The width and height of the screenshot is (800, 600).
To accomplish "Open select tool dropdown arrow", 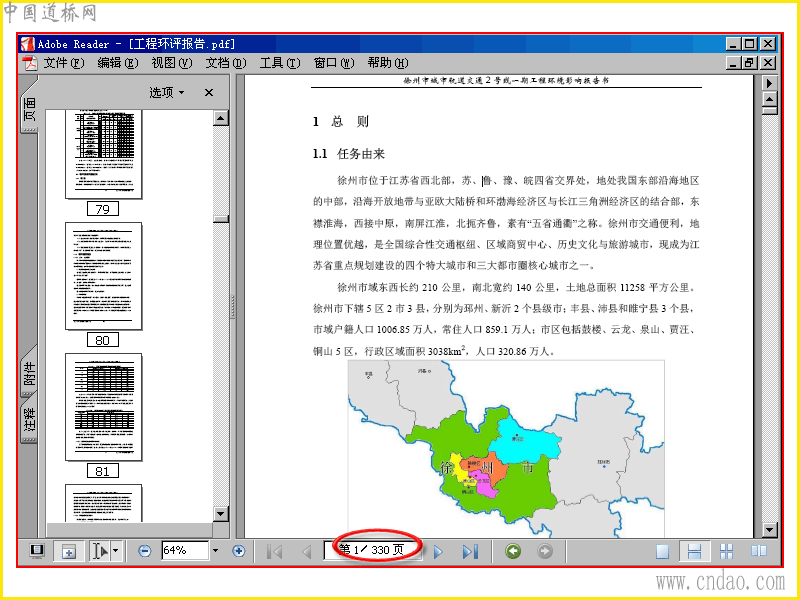I will (x=116, y=551).
